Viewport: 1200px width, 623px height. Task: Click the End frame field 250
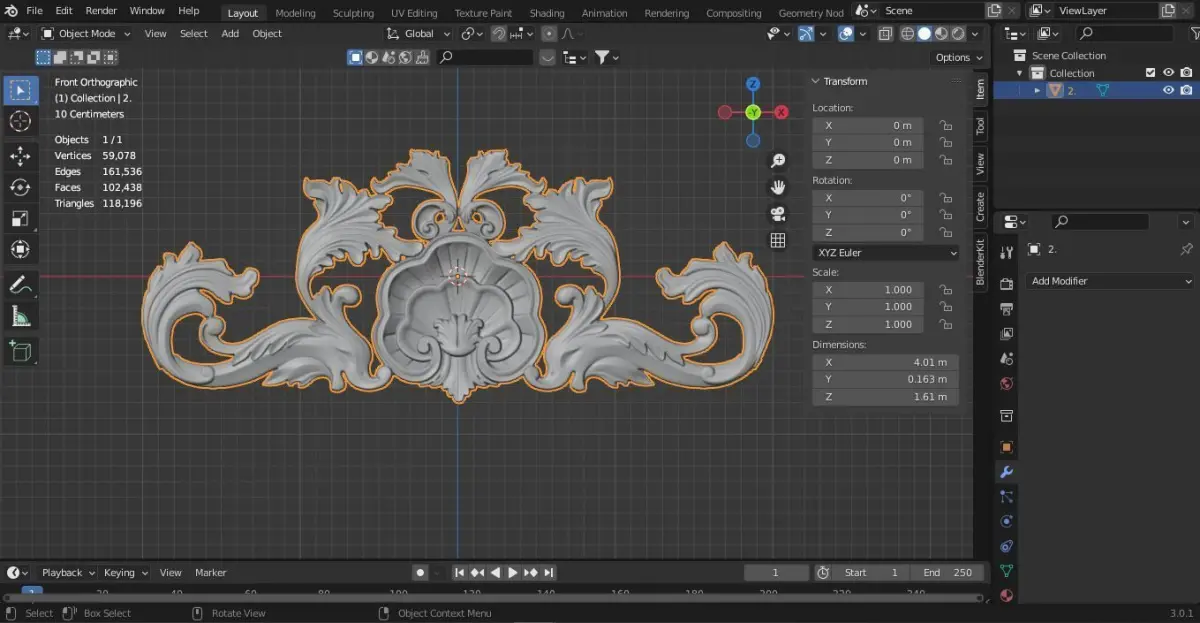948,573
